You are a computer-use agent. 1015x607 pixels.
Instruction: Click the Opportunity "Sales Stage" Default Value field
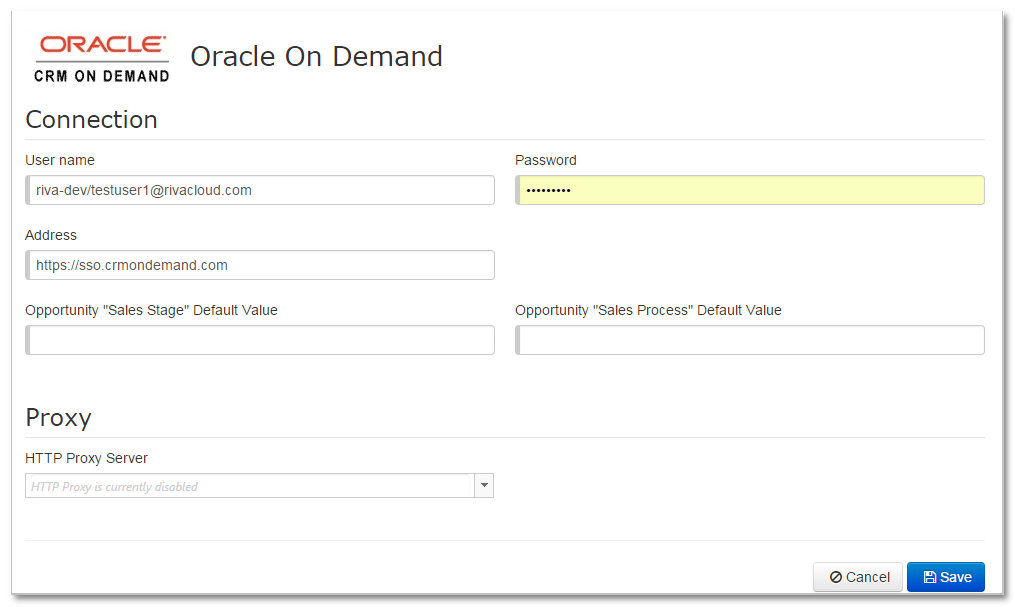(x=260, y=340)
